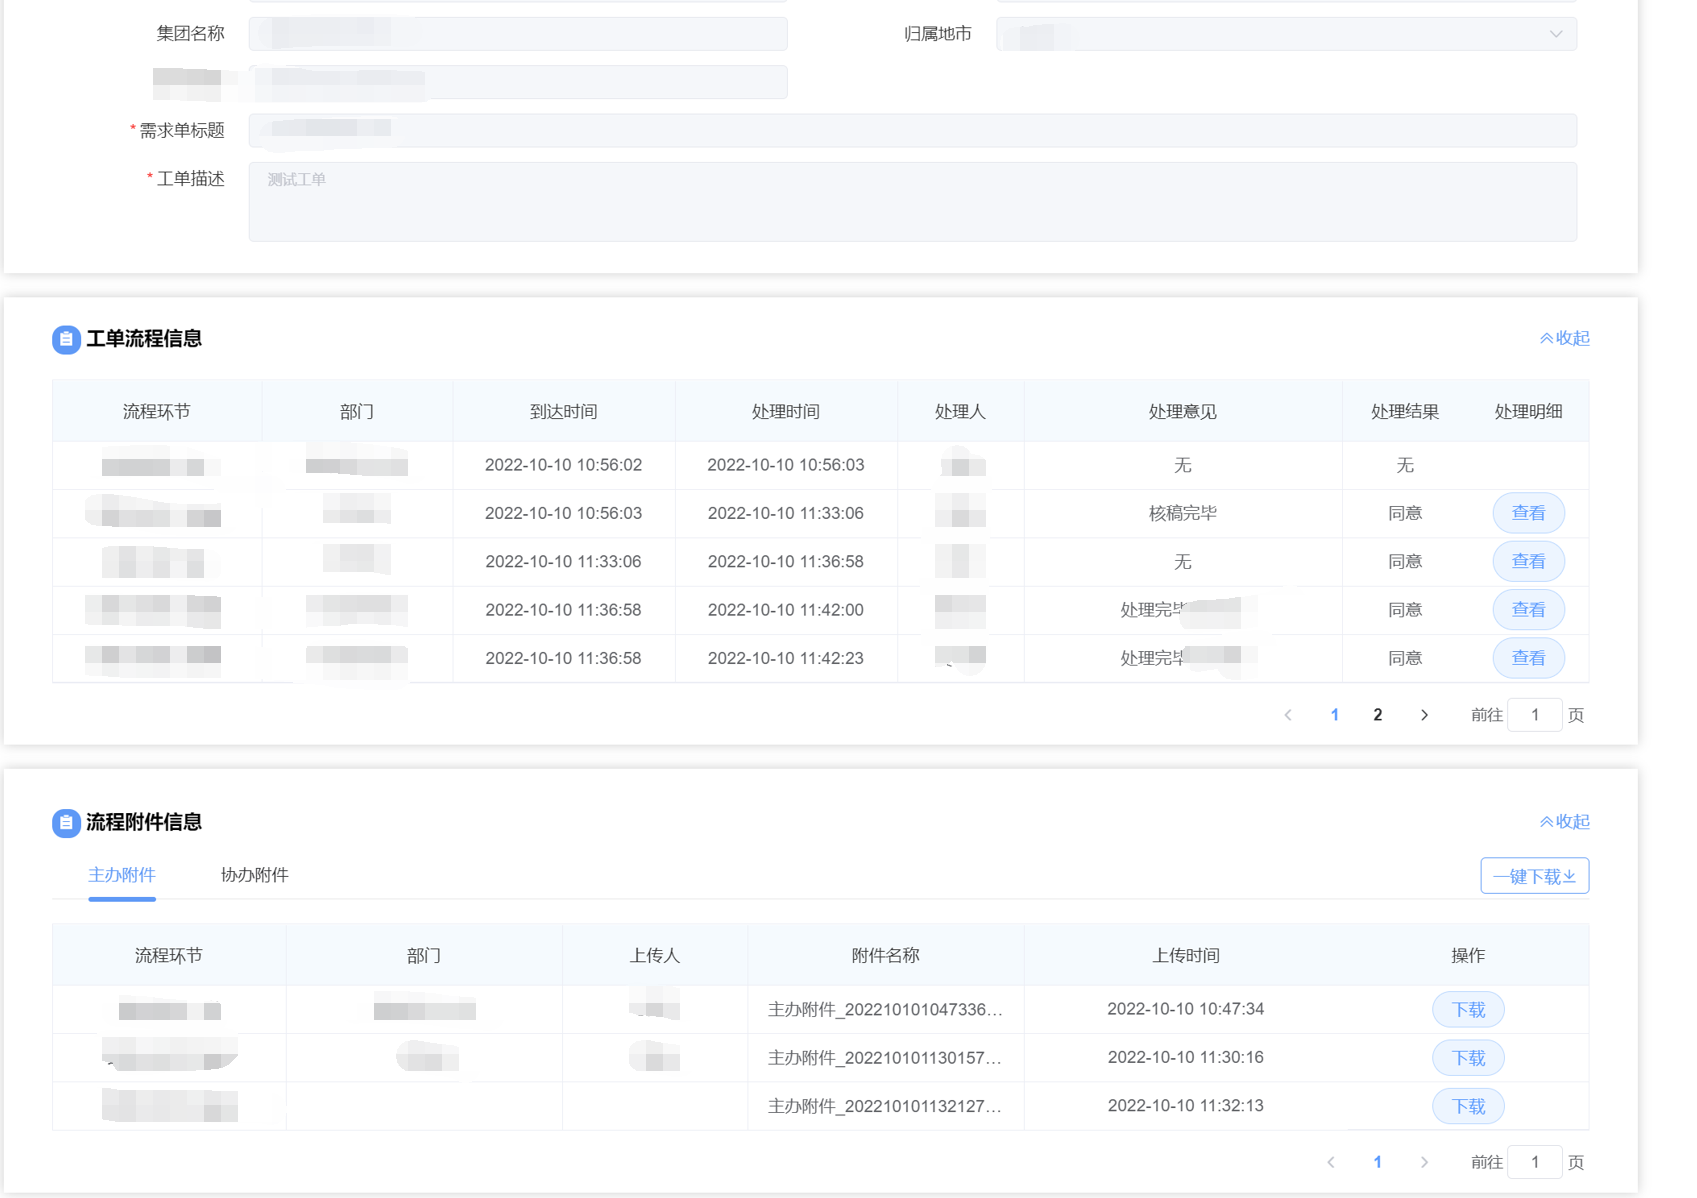Go to page 2 of workflow table
This screenshot has width=1697, height=1198.
click(1377, 715)
